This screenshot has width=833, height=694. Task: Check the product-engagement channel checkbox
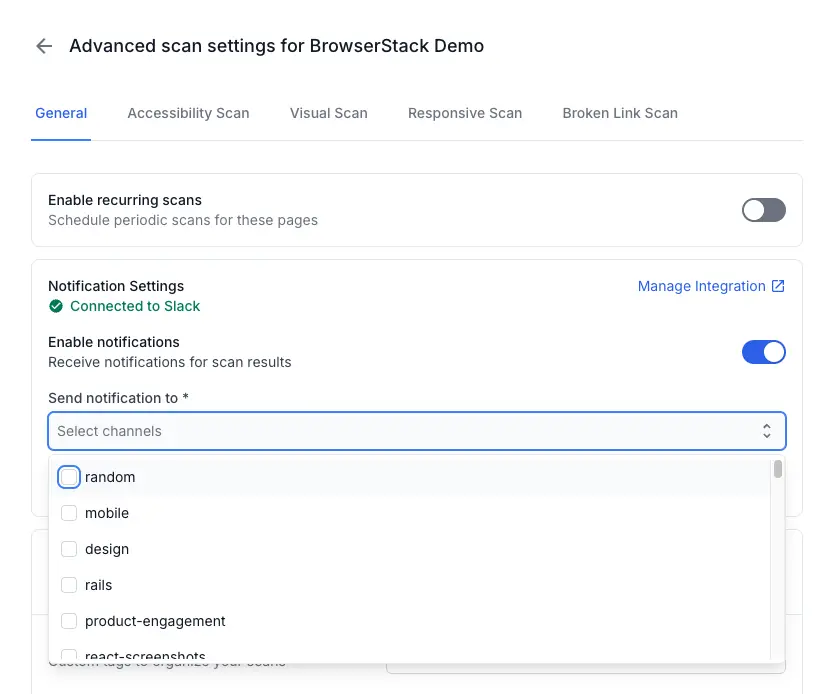[69, 622]
